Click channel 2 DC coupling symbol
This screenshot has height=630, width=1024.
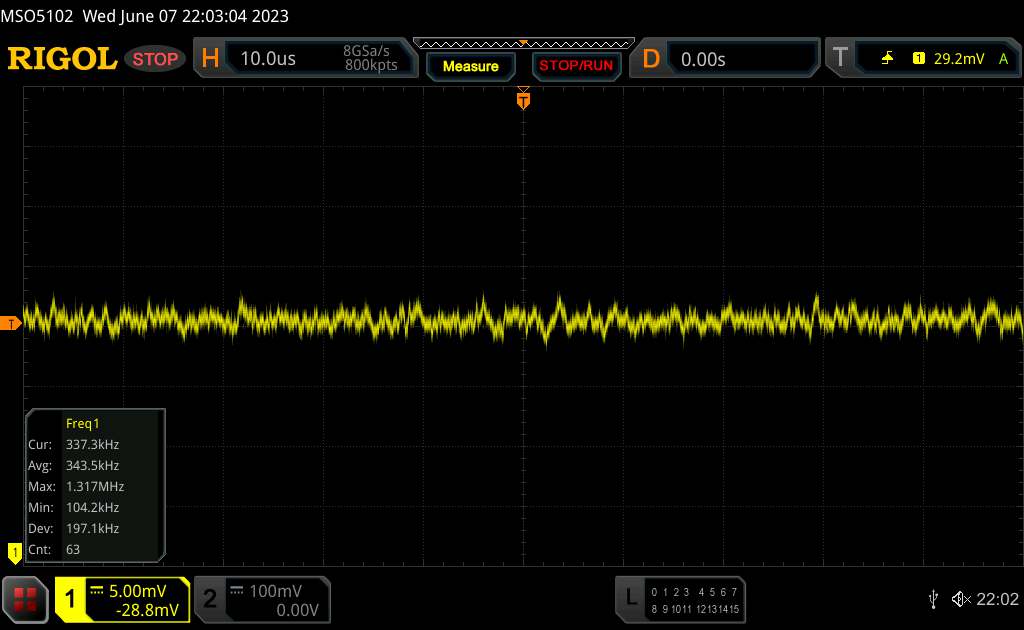pos(237,590)
